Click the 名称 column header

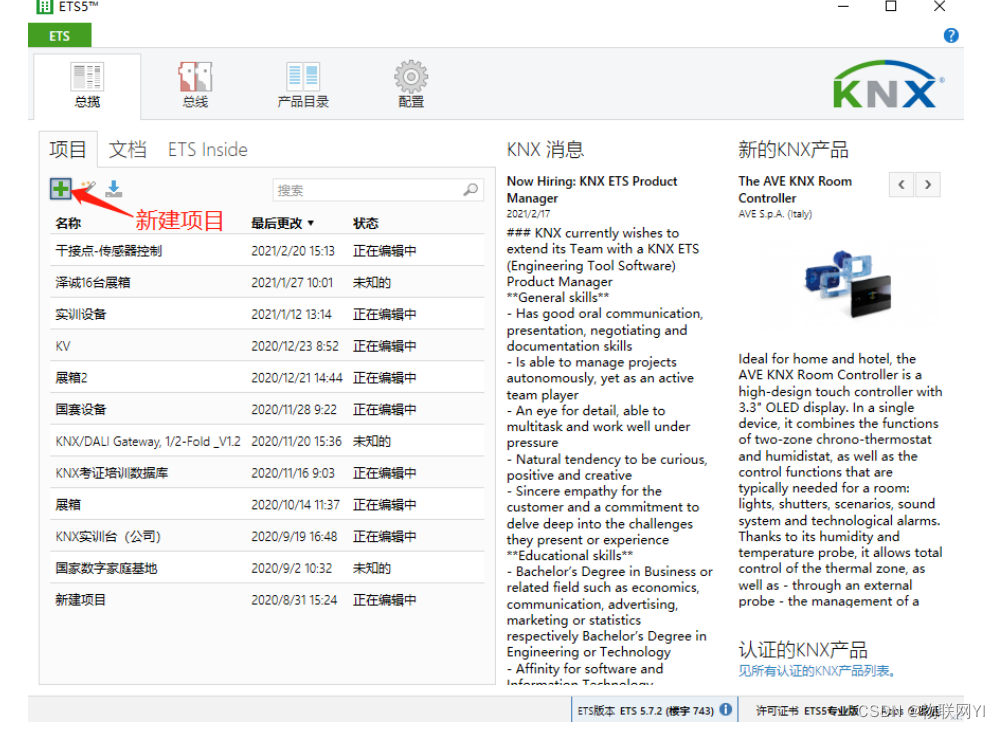[x=68, y=223]
